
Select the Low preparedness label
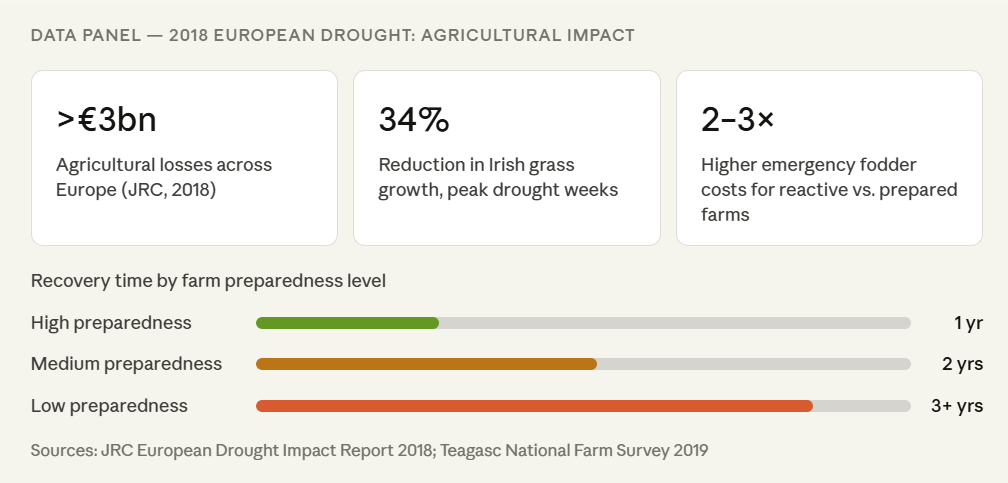click(109, 406)
